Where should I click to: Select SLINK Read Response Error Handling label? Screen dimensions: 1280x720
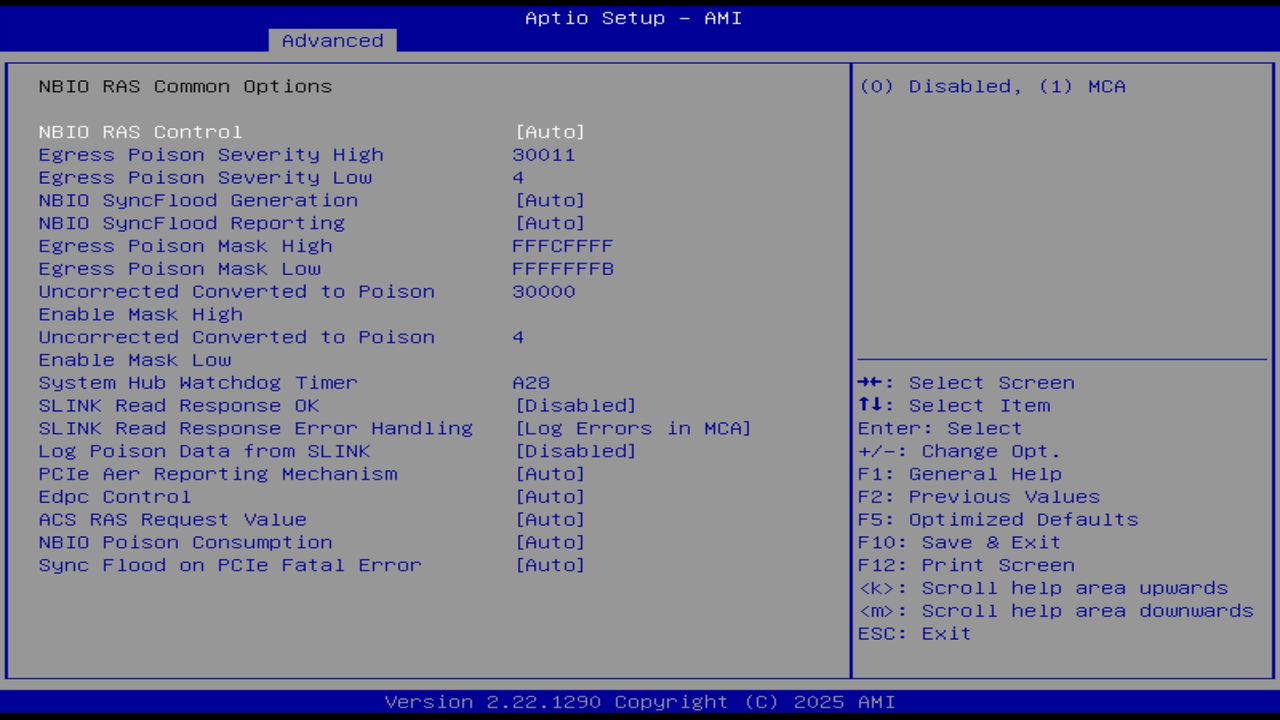256,429
